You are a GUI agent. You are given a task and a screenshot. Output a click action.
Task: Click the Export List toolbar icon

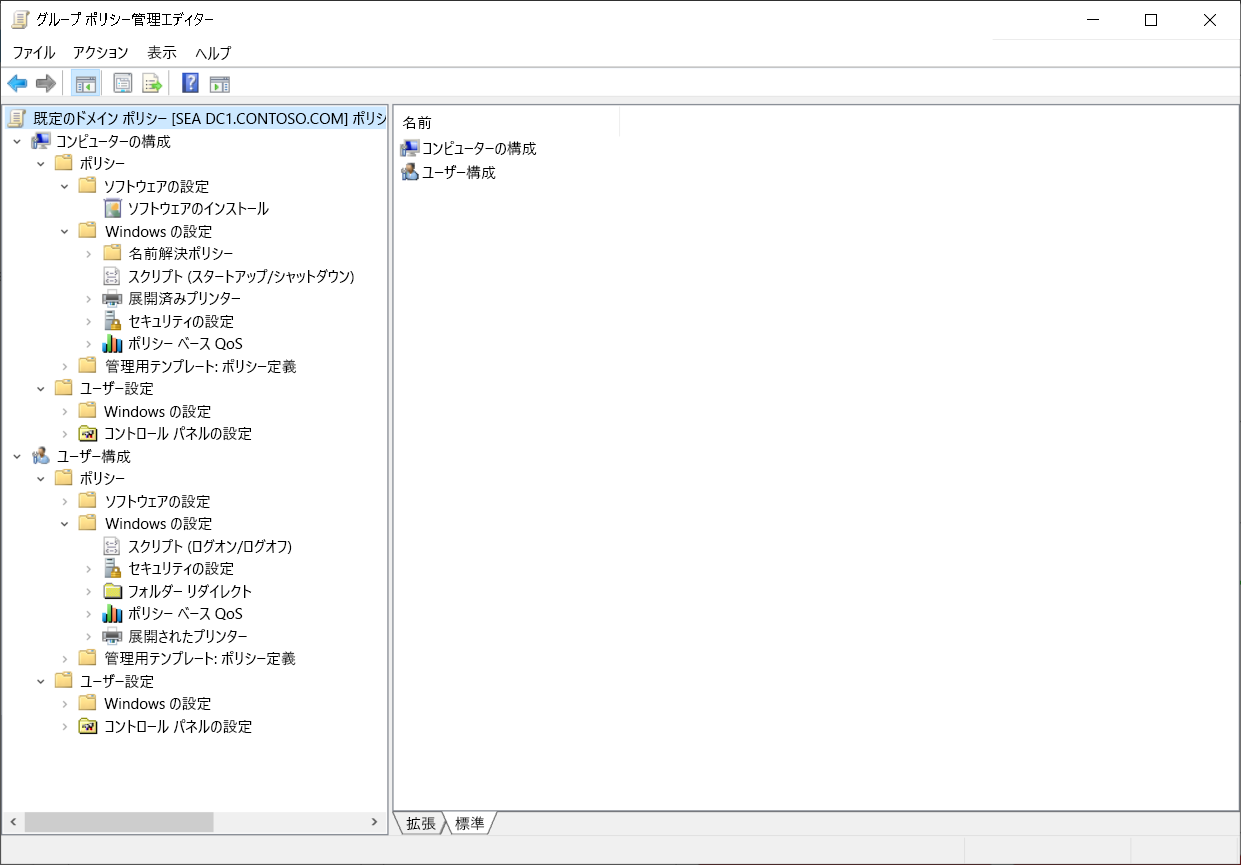coord(152,83)
